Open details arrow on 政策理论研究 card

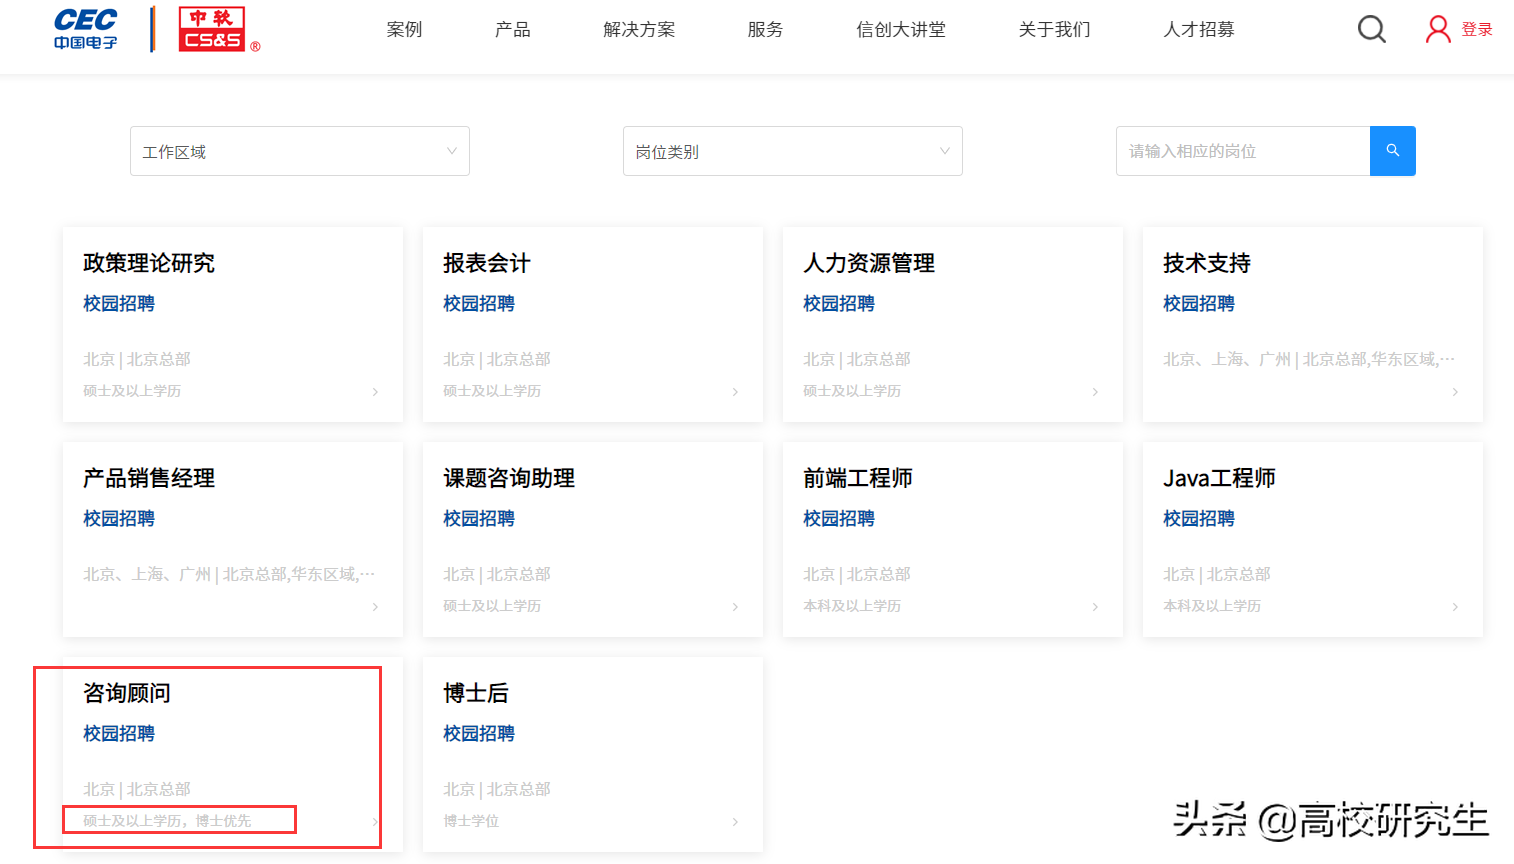[375, 391]
